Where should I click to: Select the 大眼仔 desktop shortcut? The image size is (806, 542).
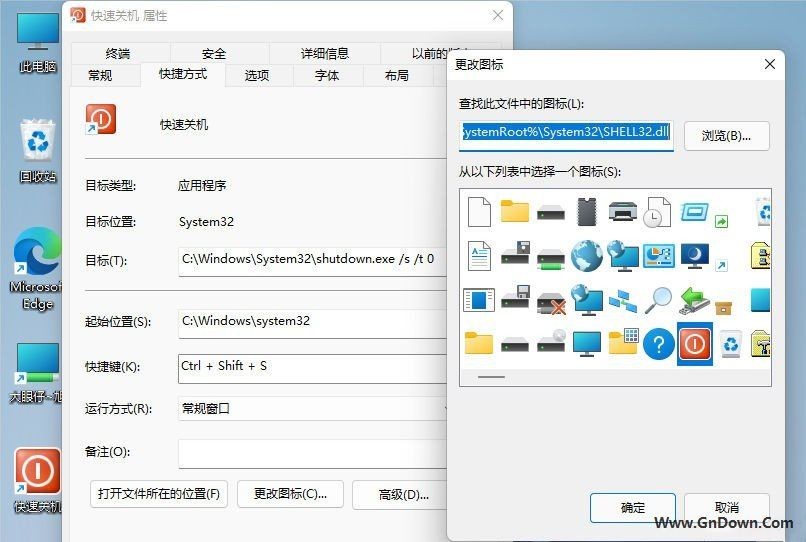(x=38, y=373)
